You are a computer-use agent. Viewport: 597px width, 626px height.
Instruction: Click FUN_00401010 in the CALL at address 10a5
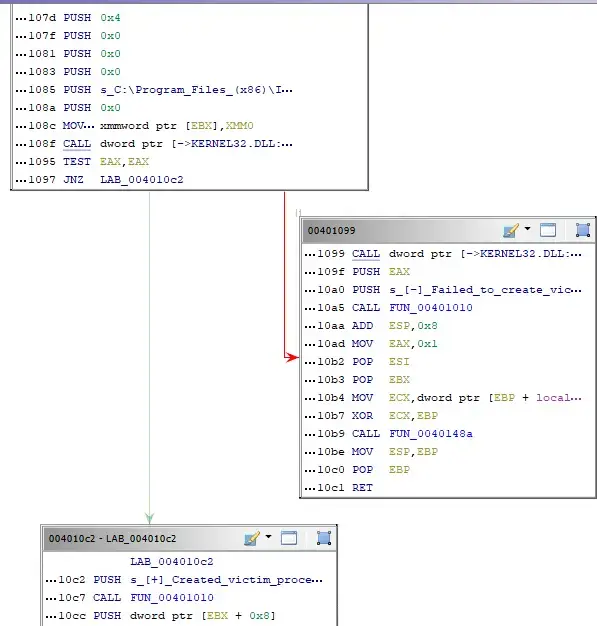[431, 308]
